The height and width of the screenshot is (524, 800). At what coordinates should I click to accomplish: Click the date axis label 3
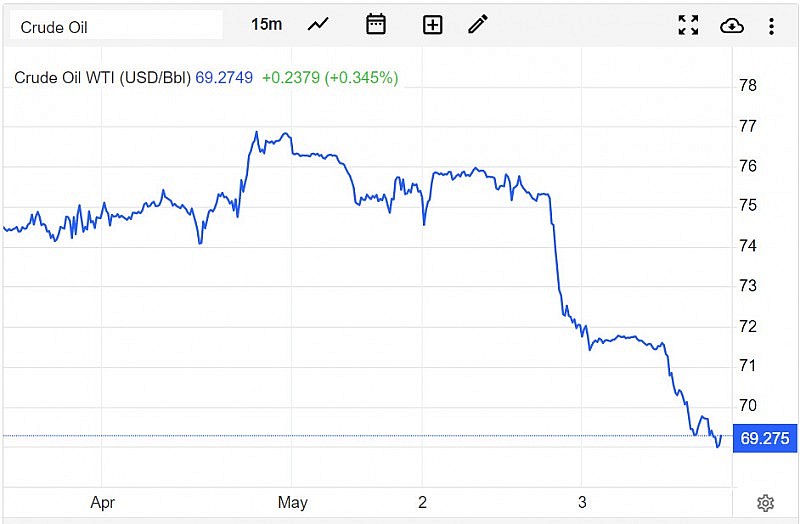pos(582,502)
